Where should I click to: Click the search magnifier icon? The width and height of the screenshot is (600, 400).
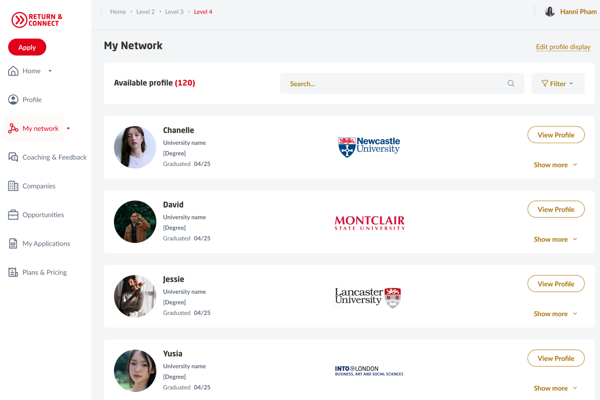tap(511, 84)
